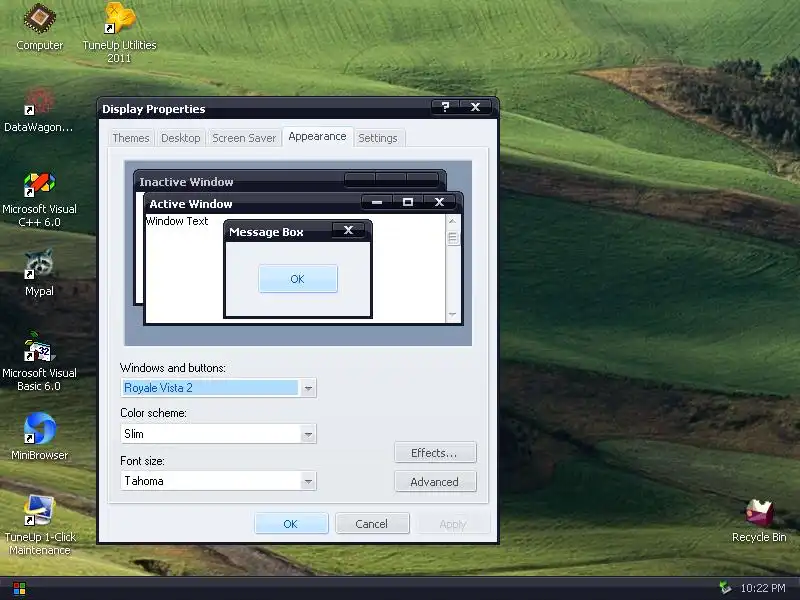The height and width of the screenshot is (600, 800).
Task: Open the Computer desktop icon
Action: point(39,27)
